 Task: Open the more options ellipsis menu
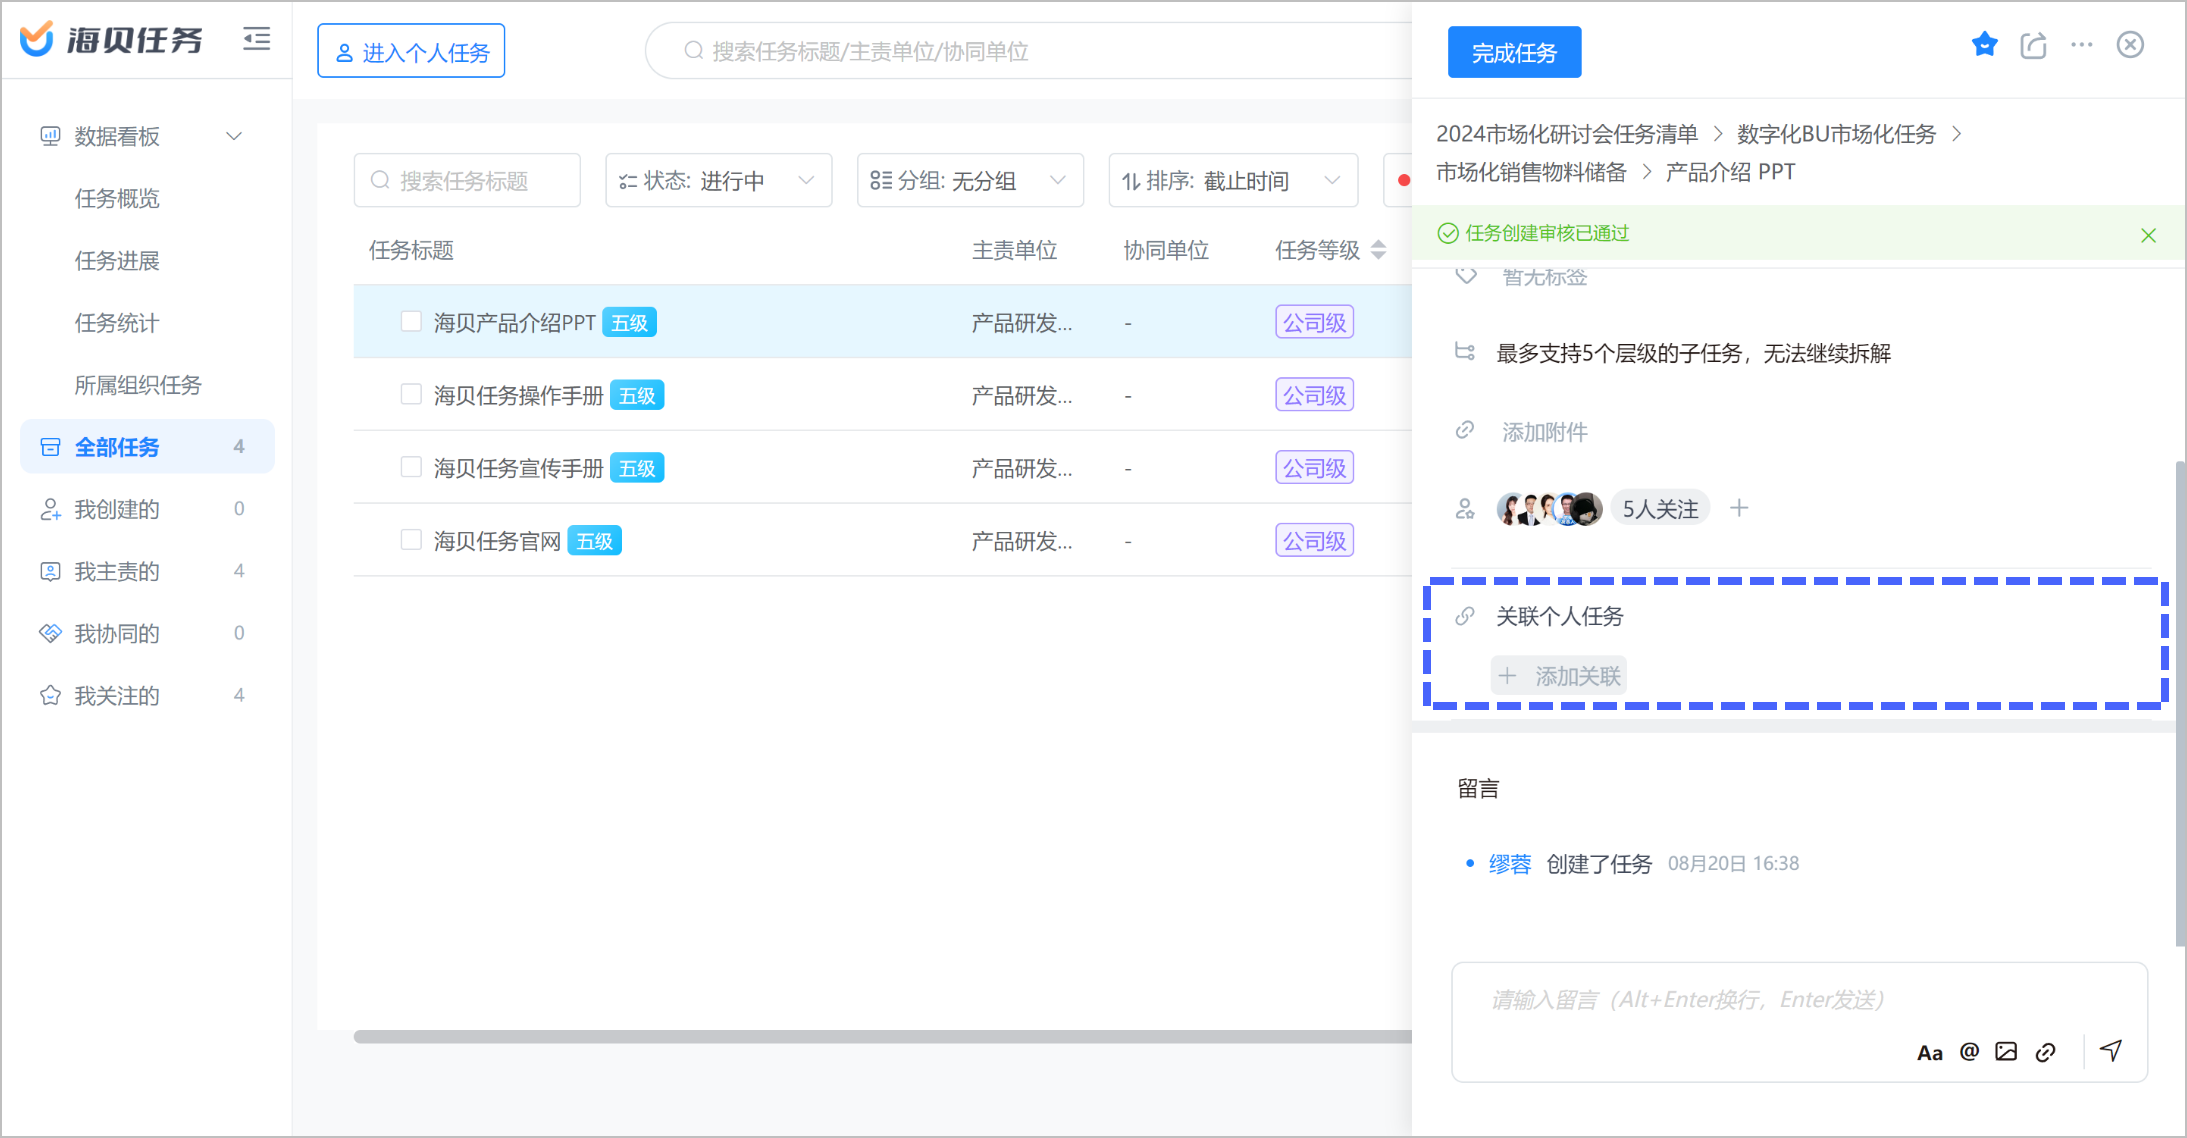[2082, 45]
